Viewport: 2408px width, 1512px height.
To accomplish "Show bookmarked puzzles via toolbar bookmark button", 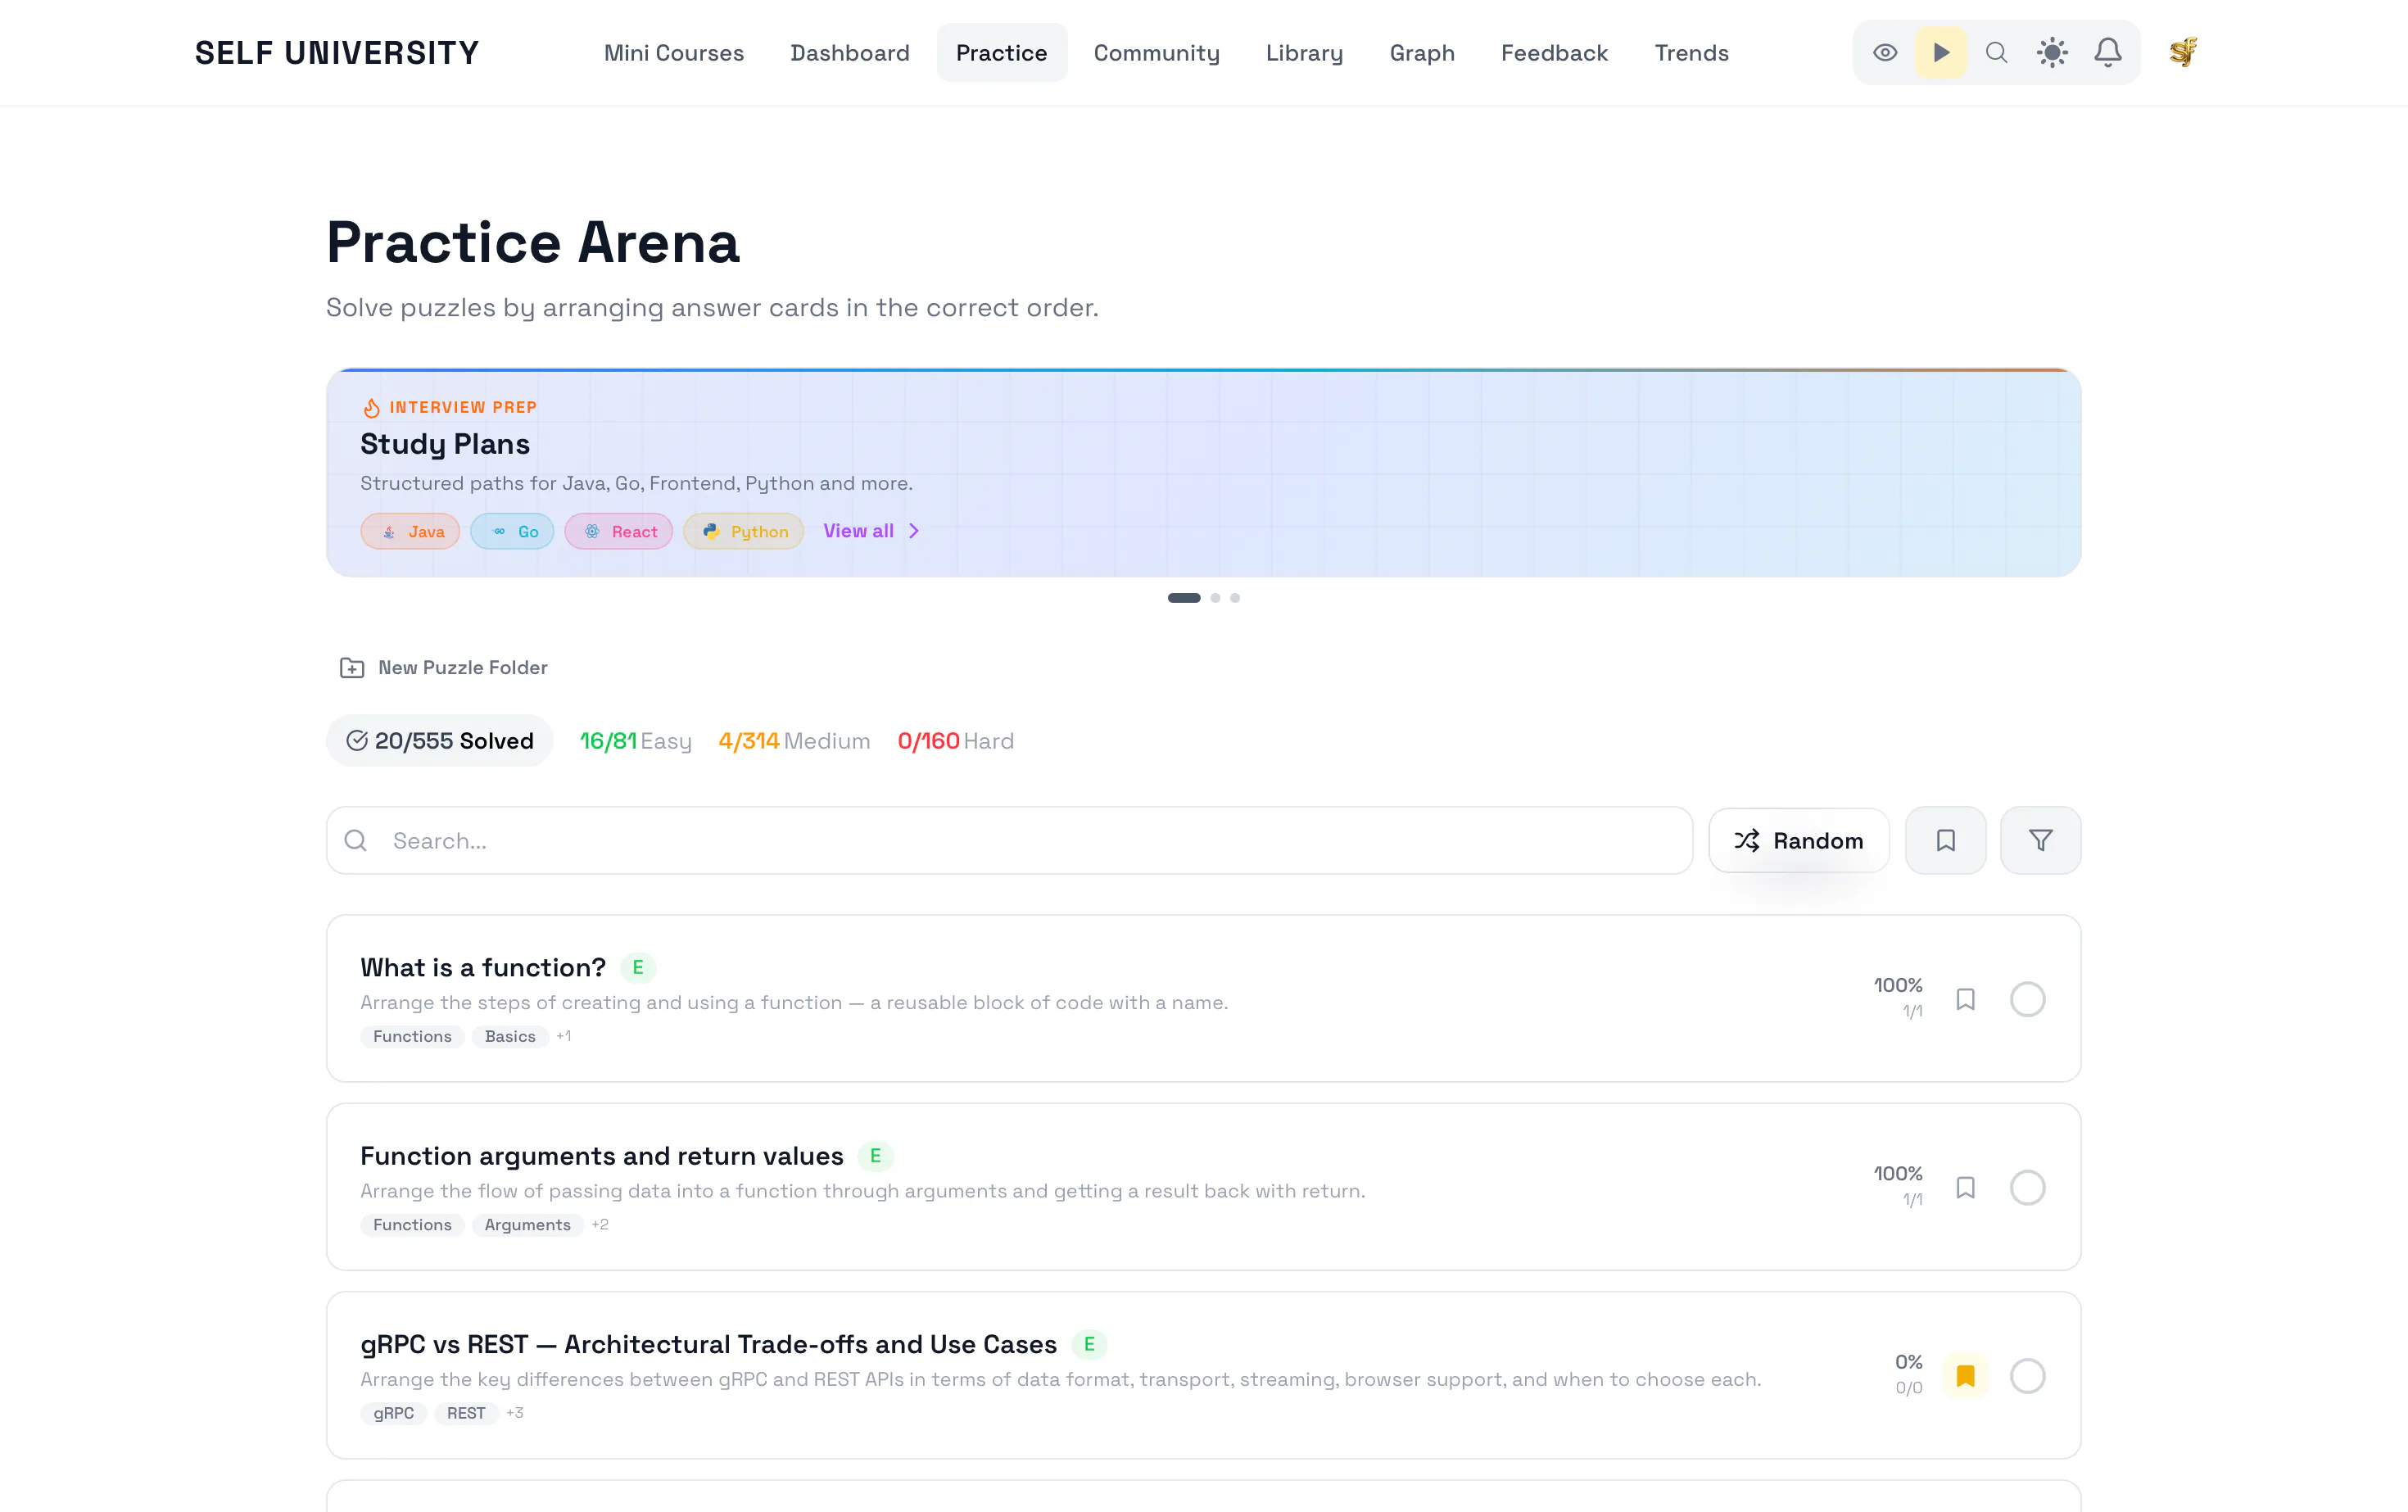I will coord(1945,841).
